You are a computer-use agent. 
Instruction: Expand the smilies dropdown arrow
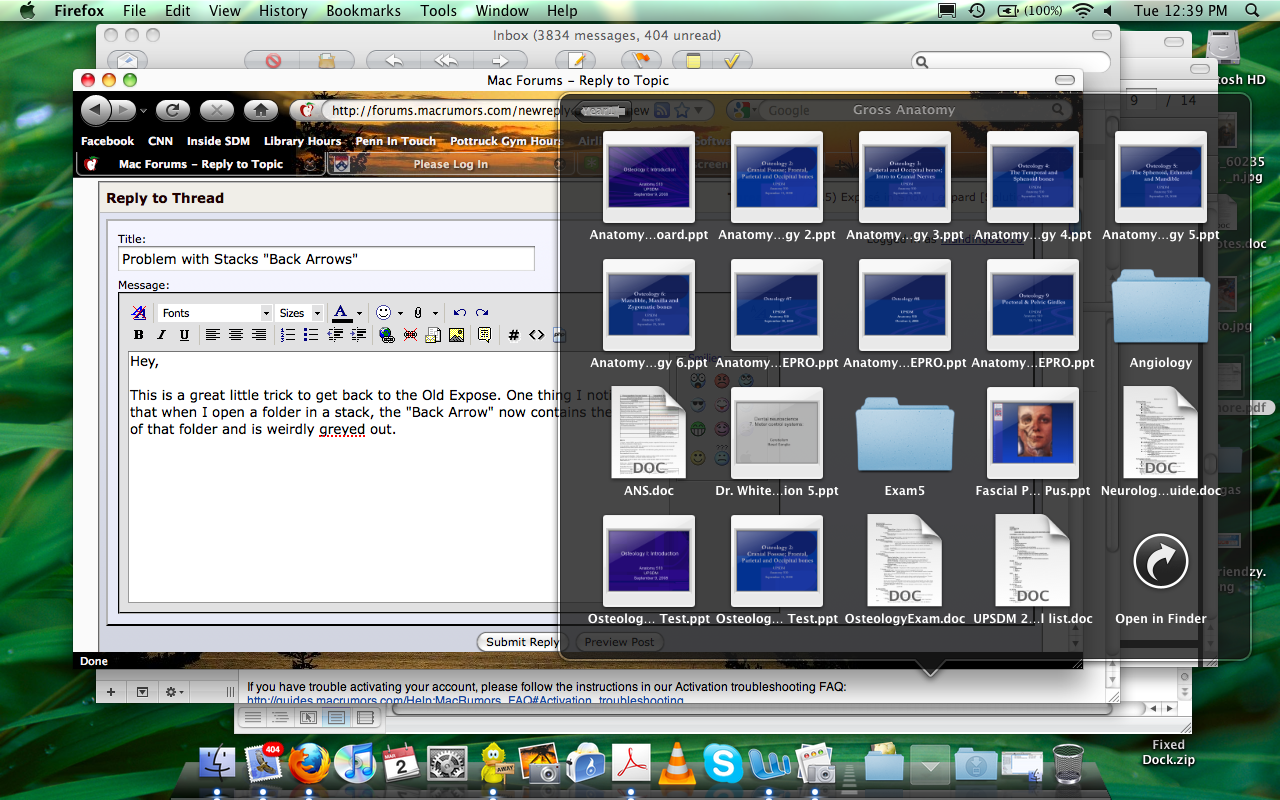pos(400,313)
